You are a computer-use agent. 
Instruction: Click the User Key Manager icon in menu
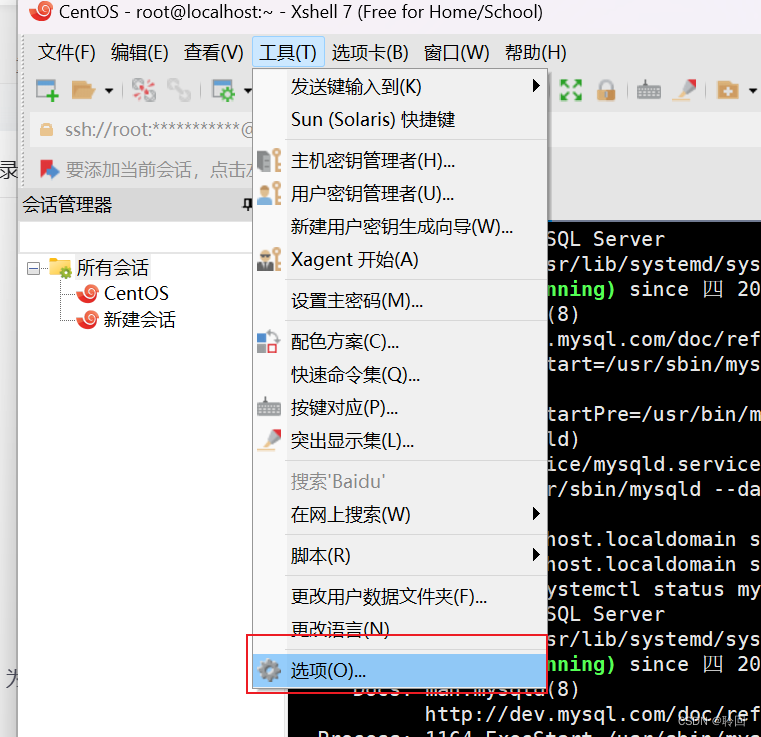point(269,193)
